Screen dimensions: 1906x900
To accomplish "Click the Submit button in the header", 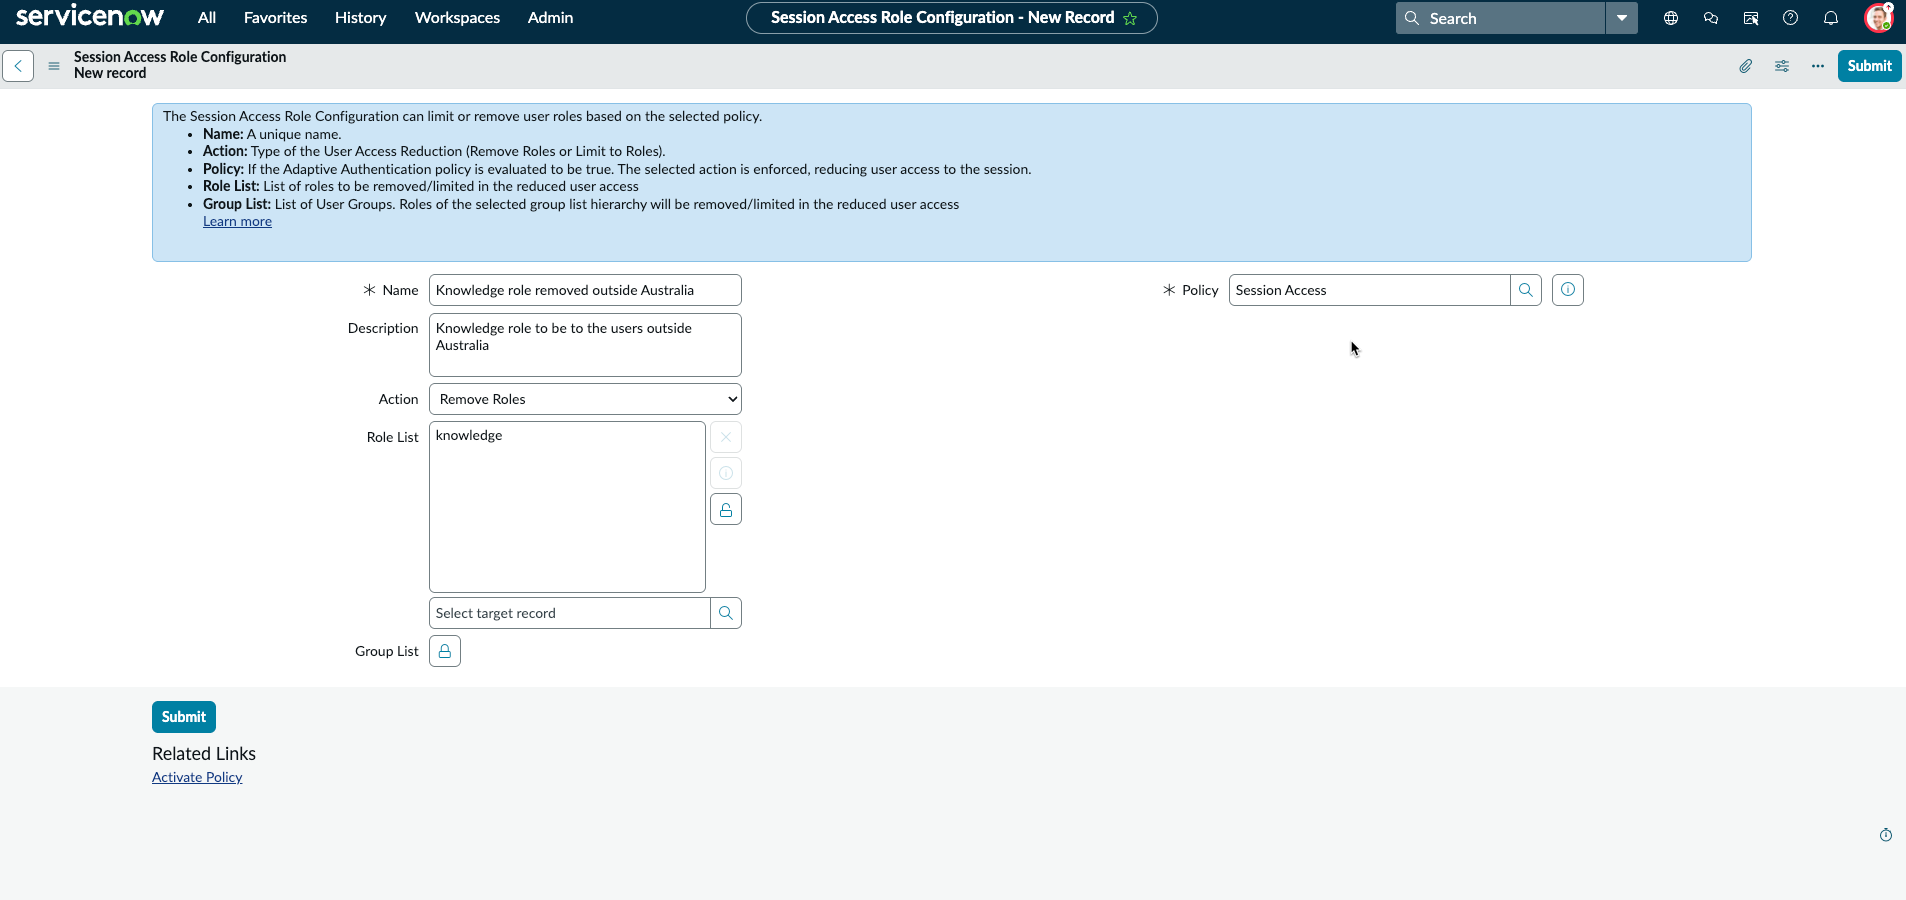I will coord(1869,66).
